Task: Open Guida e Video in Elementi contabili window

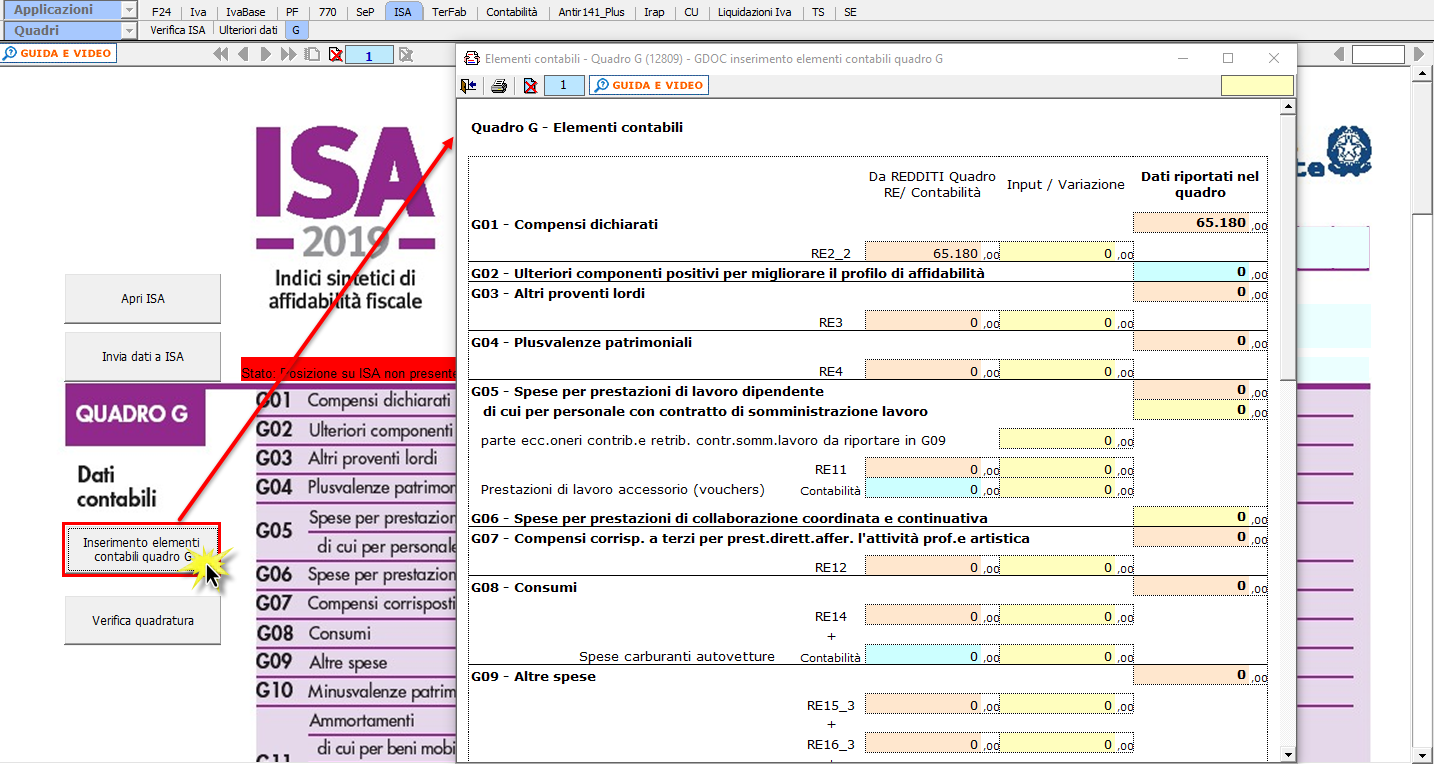Action: [649, 85]
